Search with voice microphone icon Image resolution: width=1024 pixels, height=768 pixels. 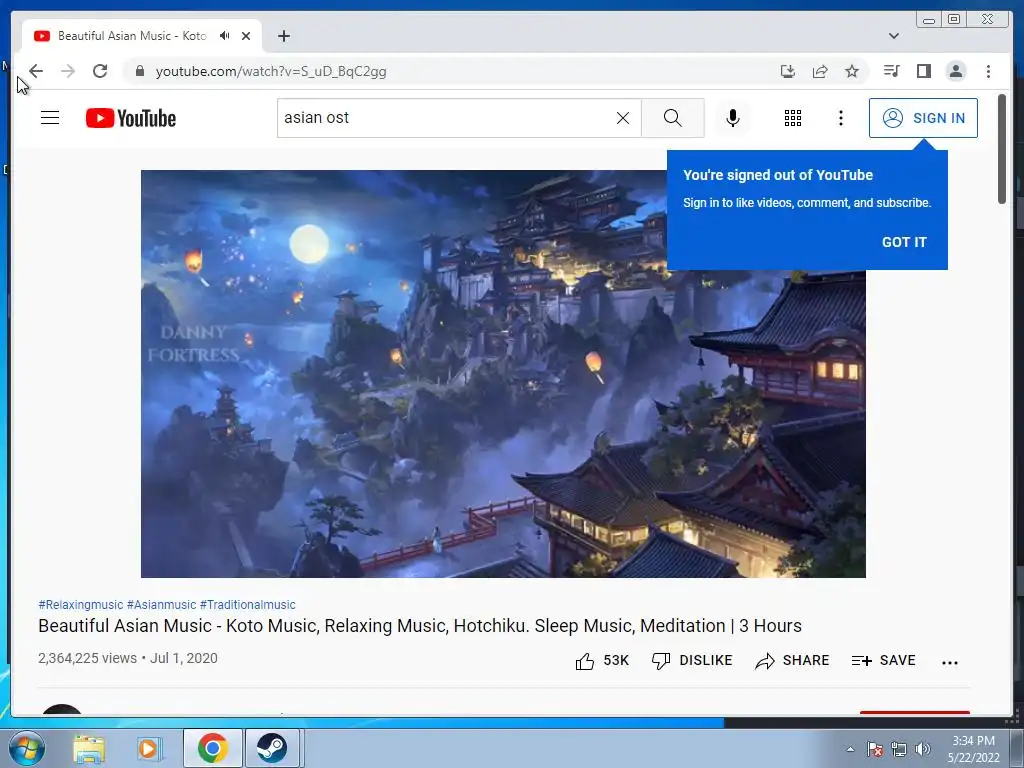point(733,118)
